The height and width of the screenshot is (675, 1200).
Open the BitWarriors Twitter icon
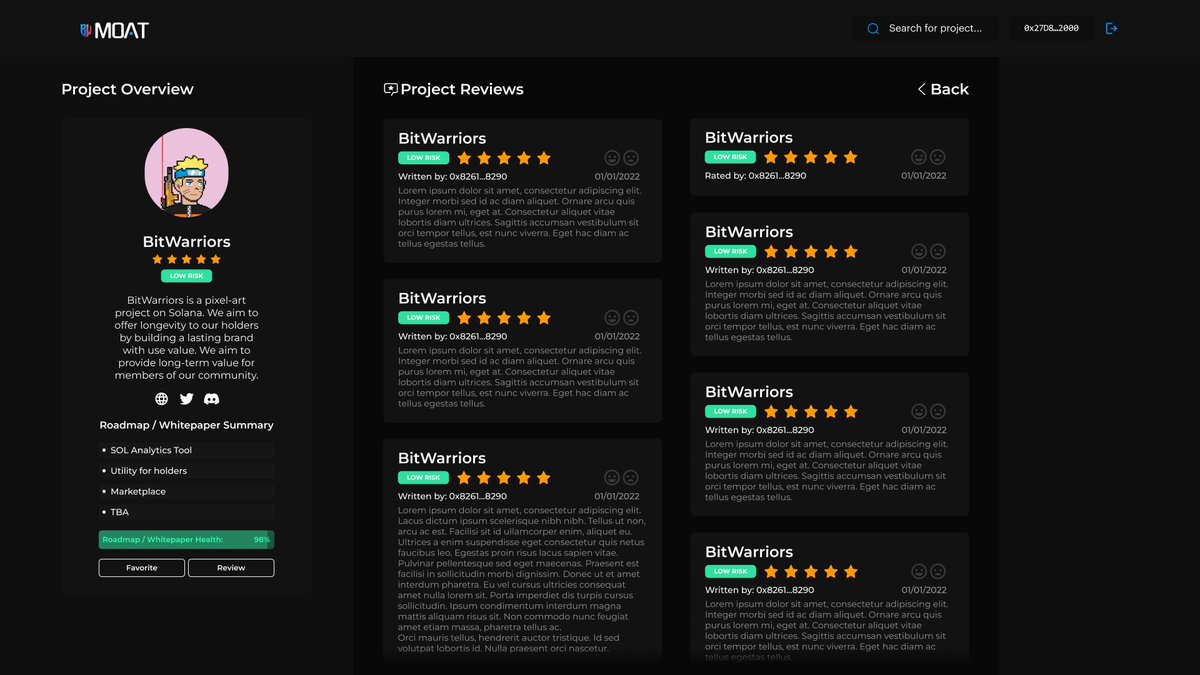(x=186, y=399)
